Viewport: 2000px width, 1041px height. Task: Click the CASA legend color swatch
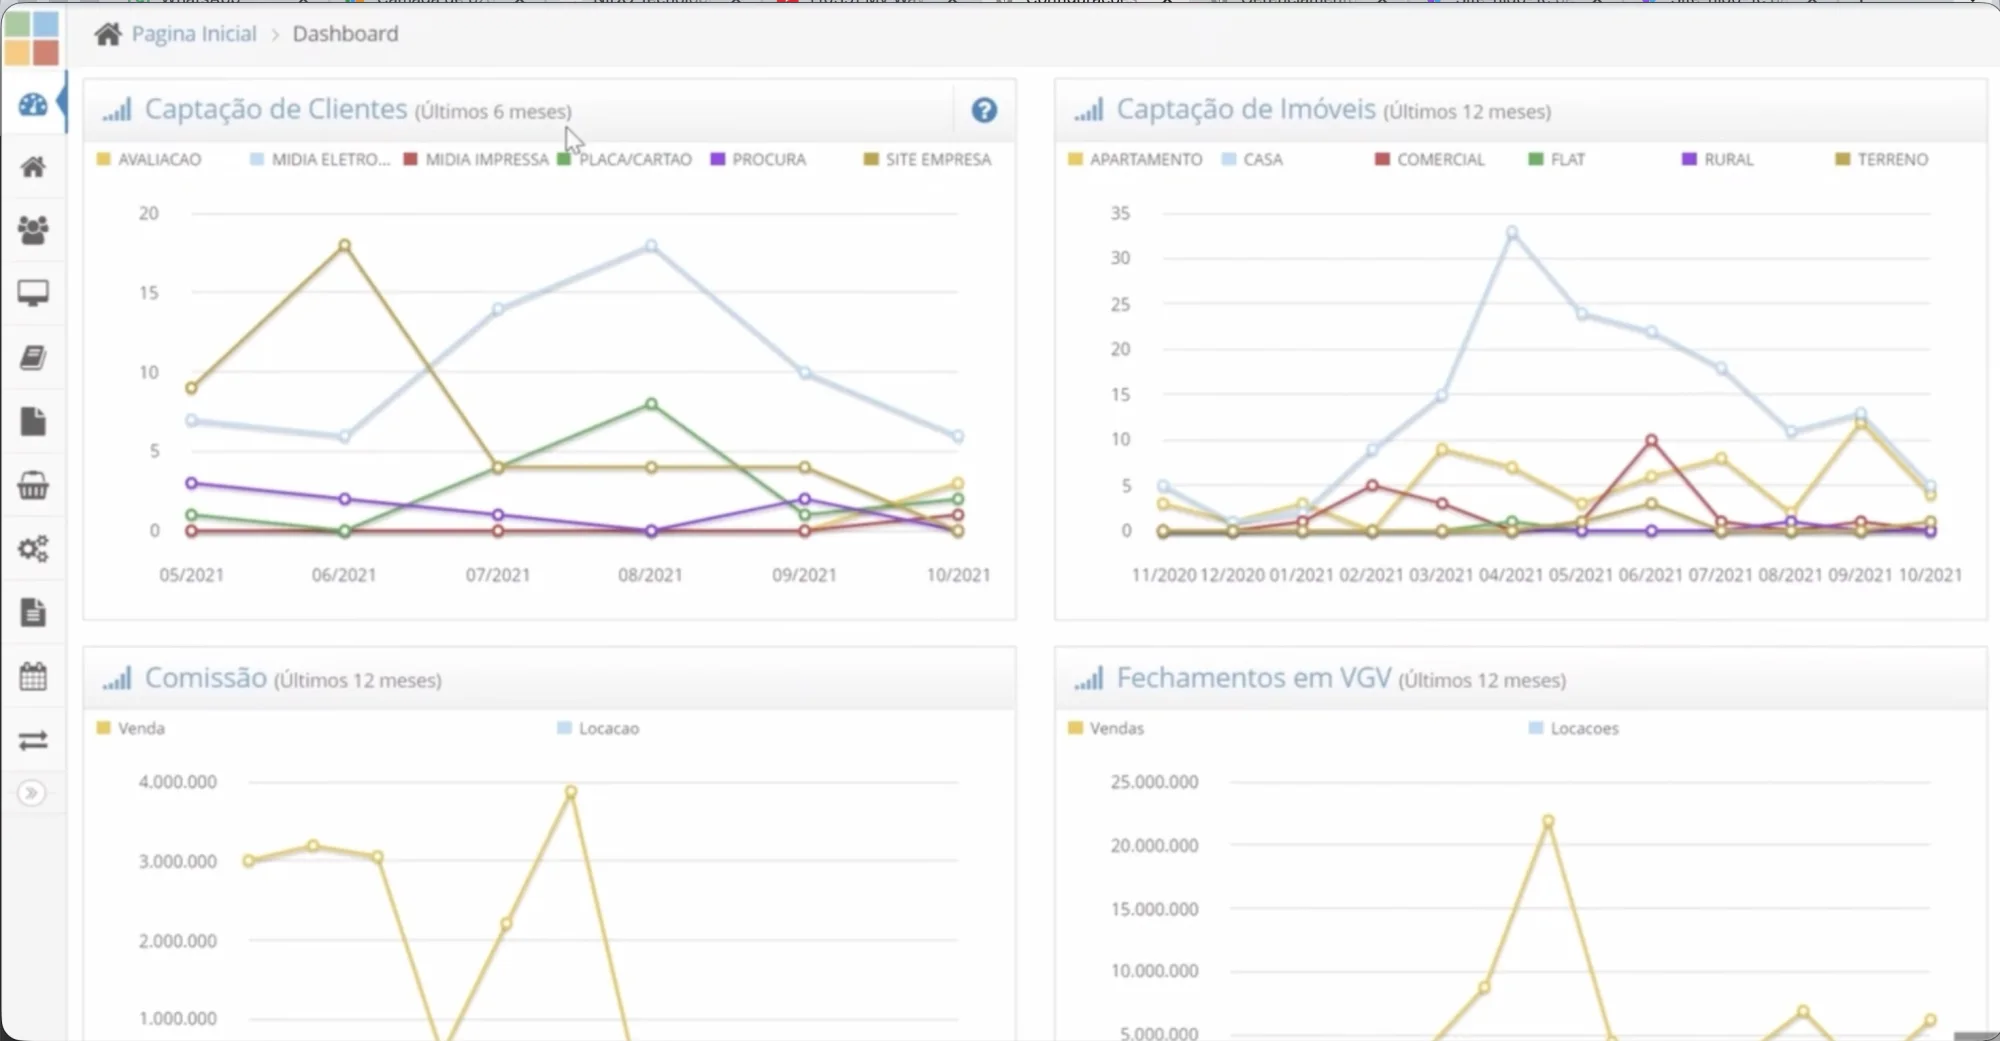(1229, 159)
